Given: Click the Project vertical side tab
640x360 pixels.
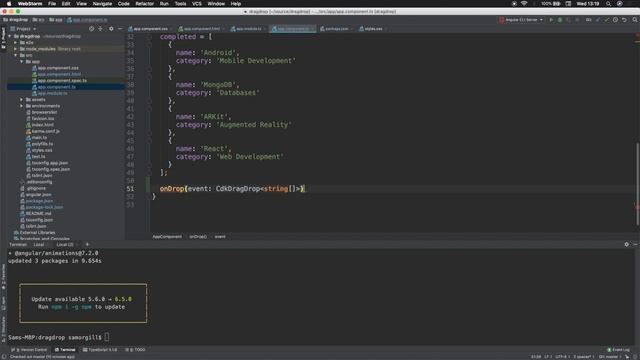Looking at the screenshot, I should 3,38.
